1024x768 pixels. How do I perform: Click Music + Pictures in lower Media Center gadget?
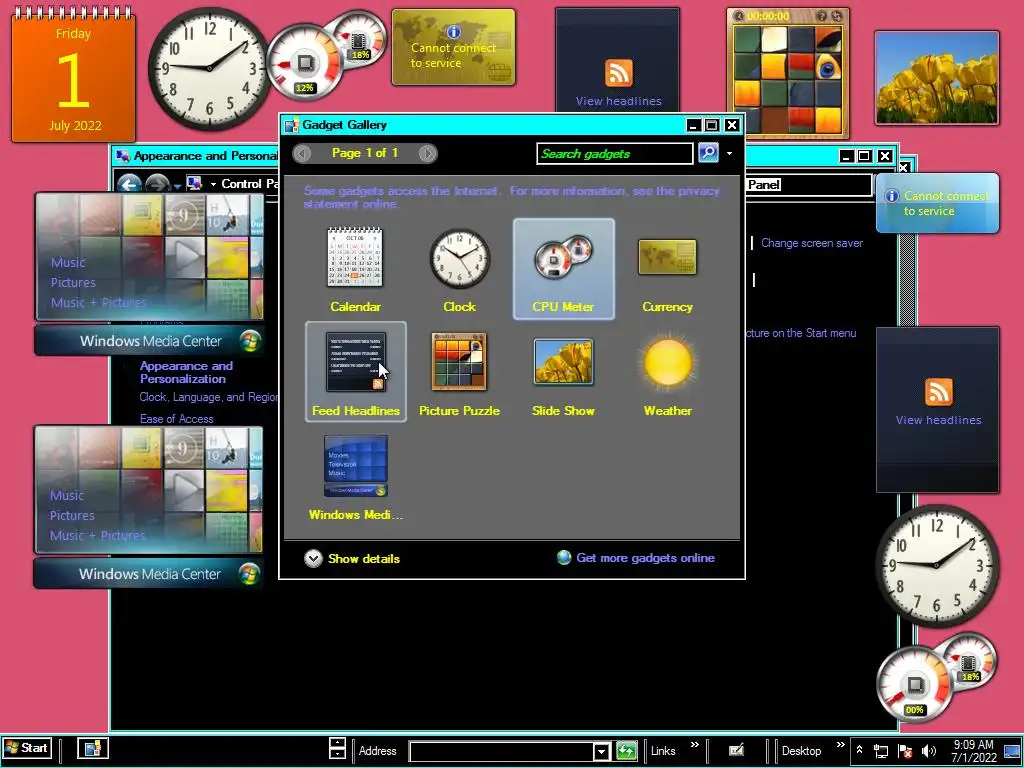(x=98, y=536)
